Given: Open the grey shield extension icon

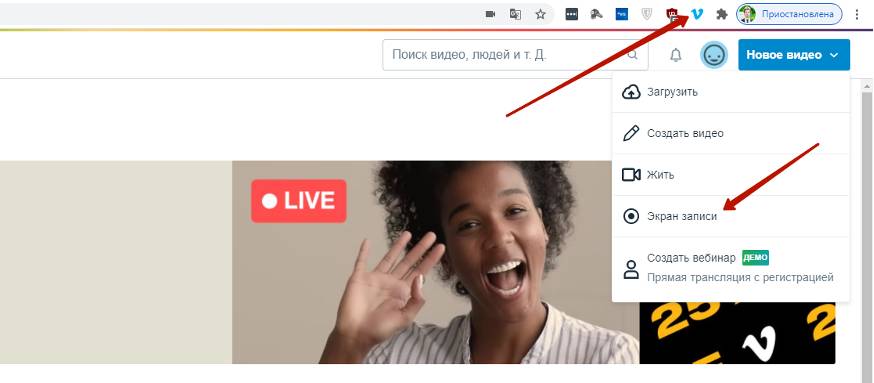Looking at the screenshot, I should click(x=647, y=14).
